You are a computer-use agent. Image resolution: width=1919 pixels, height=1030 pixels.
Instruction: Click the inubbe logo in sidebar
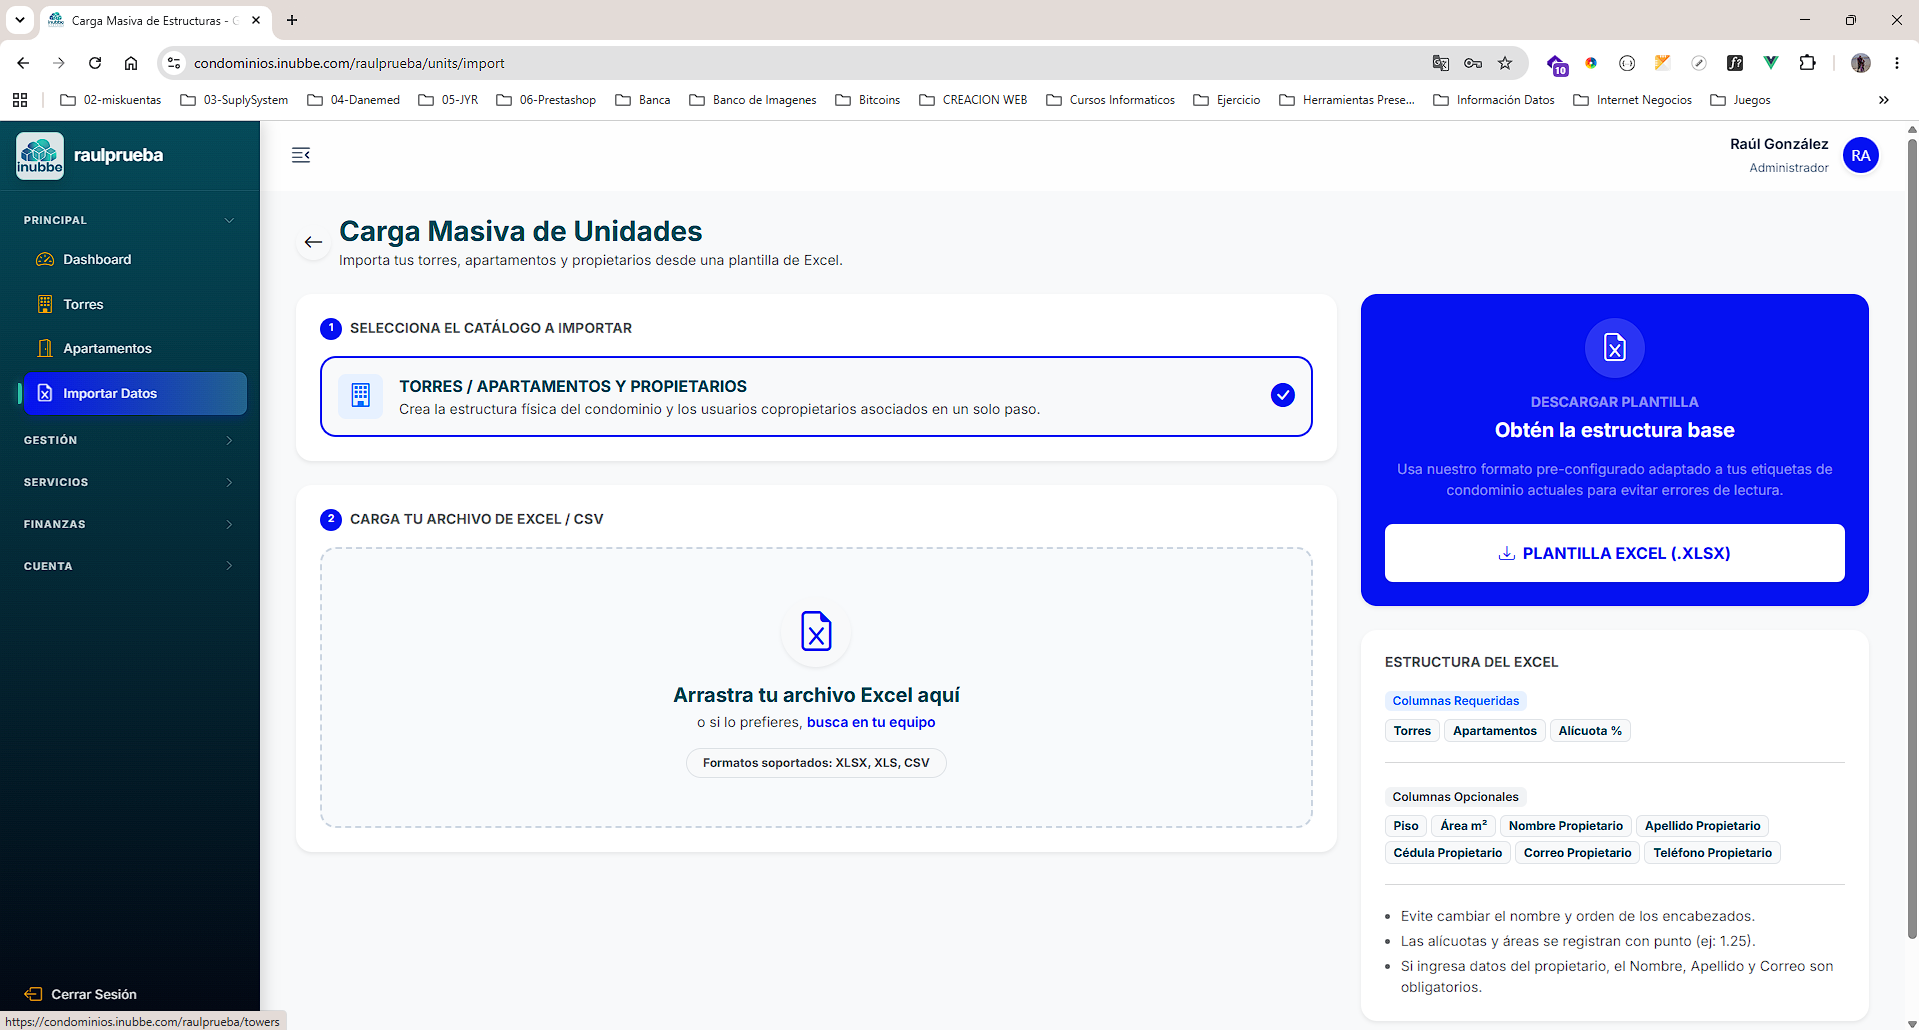coord(40,156)
